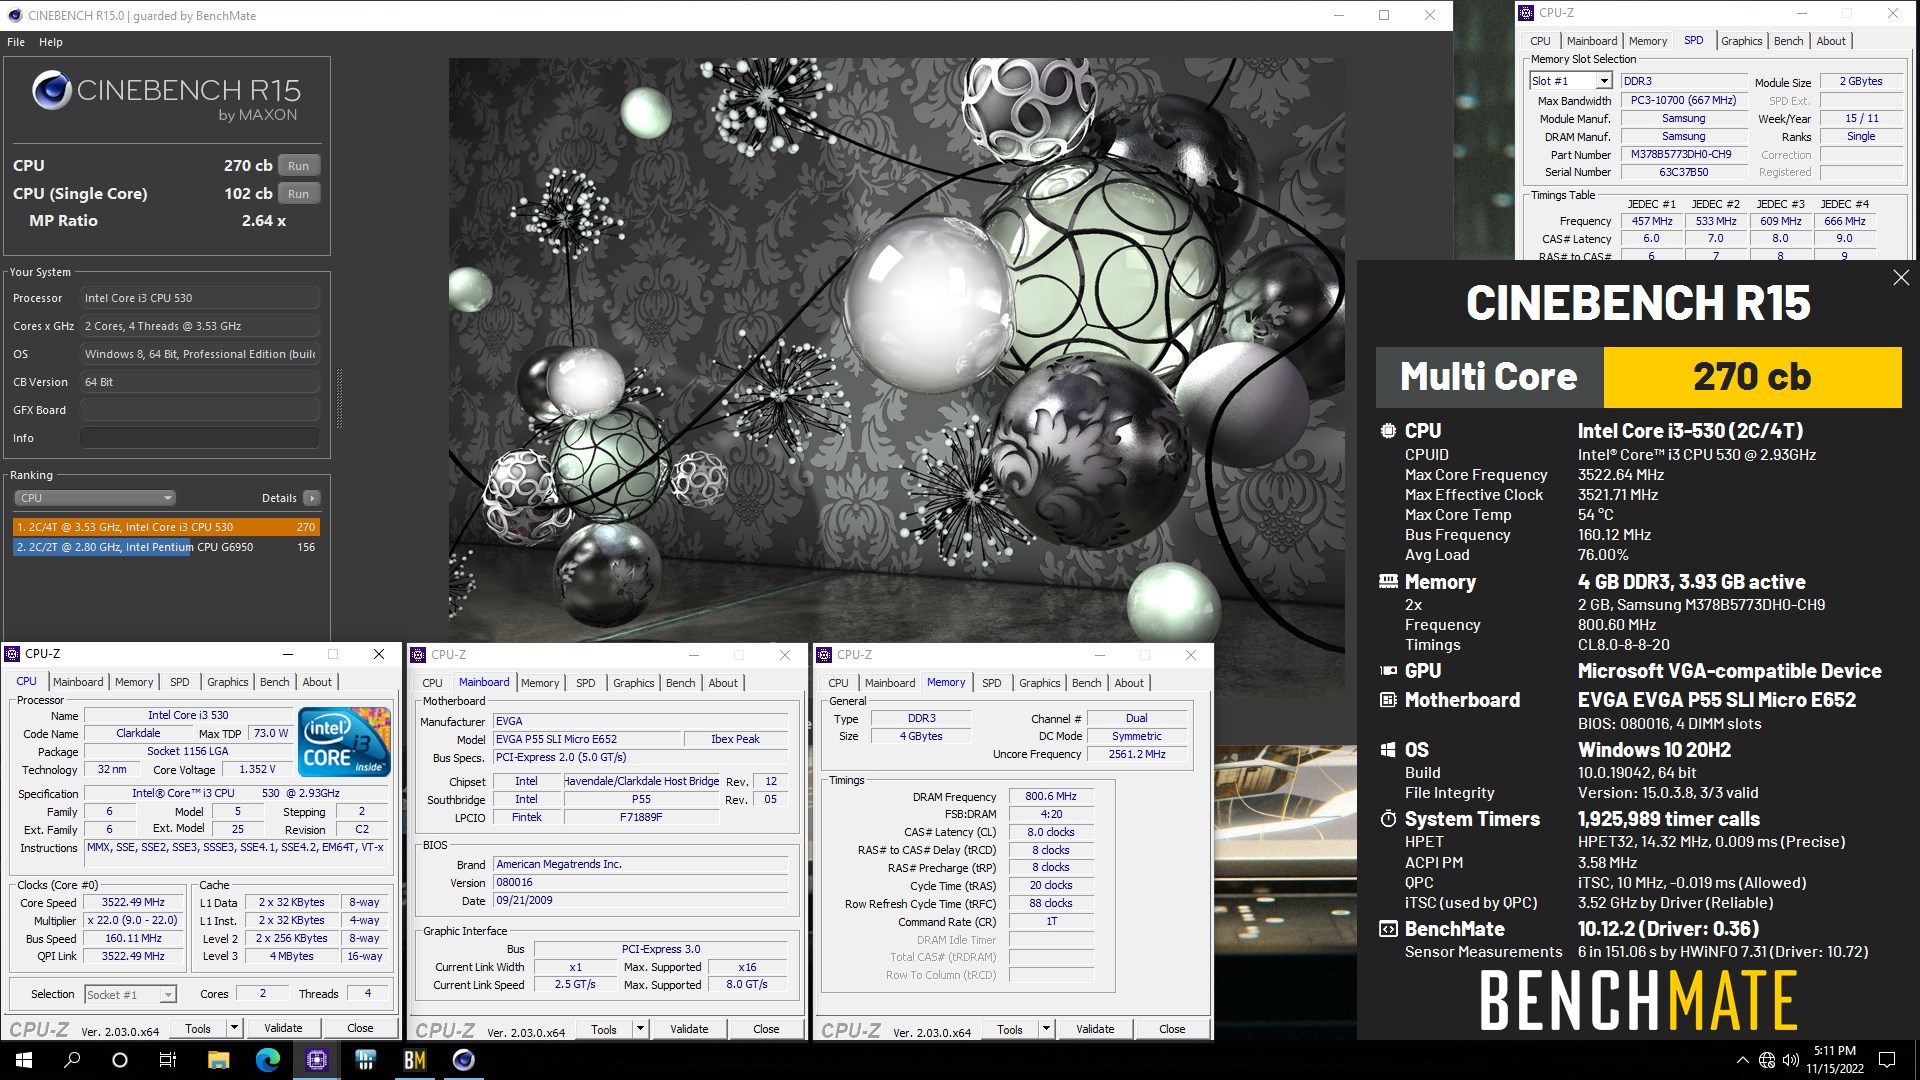Click Validate in CPU-Z CPU window

pos(283,1028)
